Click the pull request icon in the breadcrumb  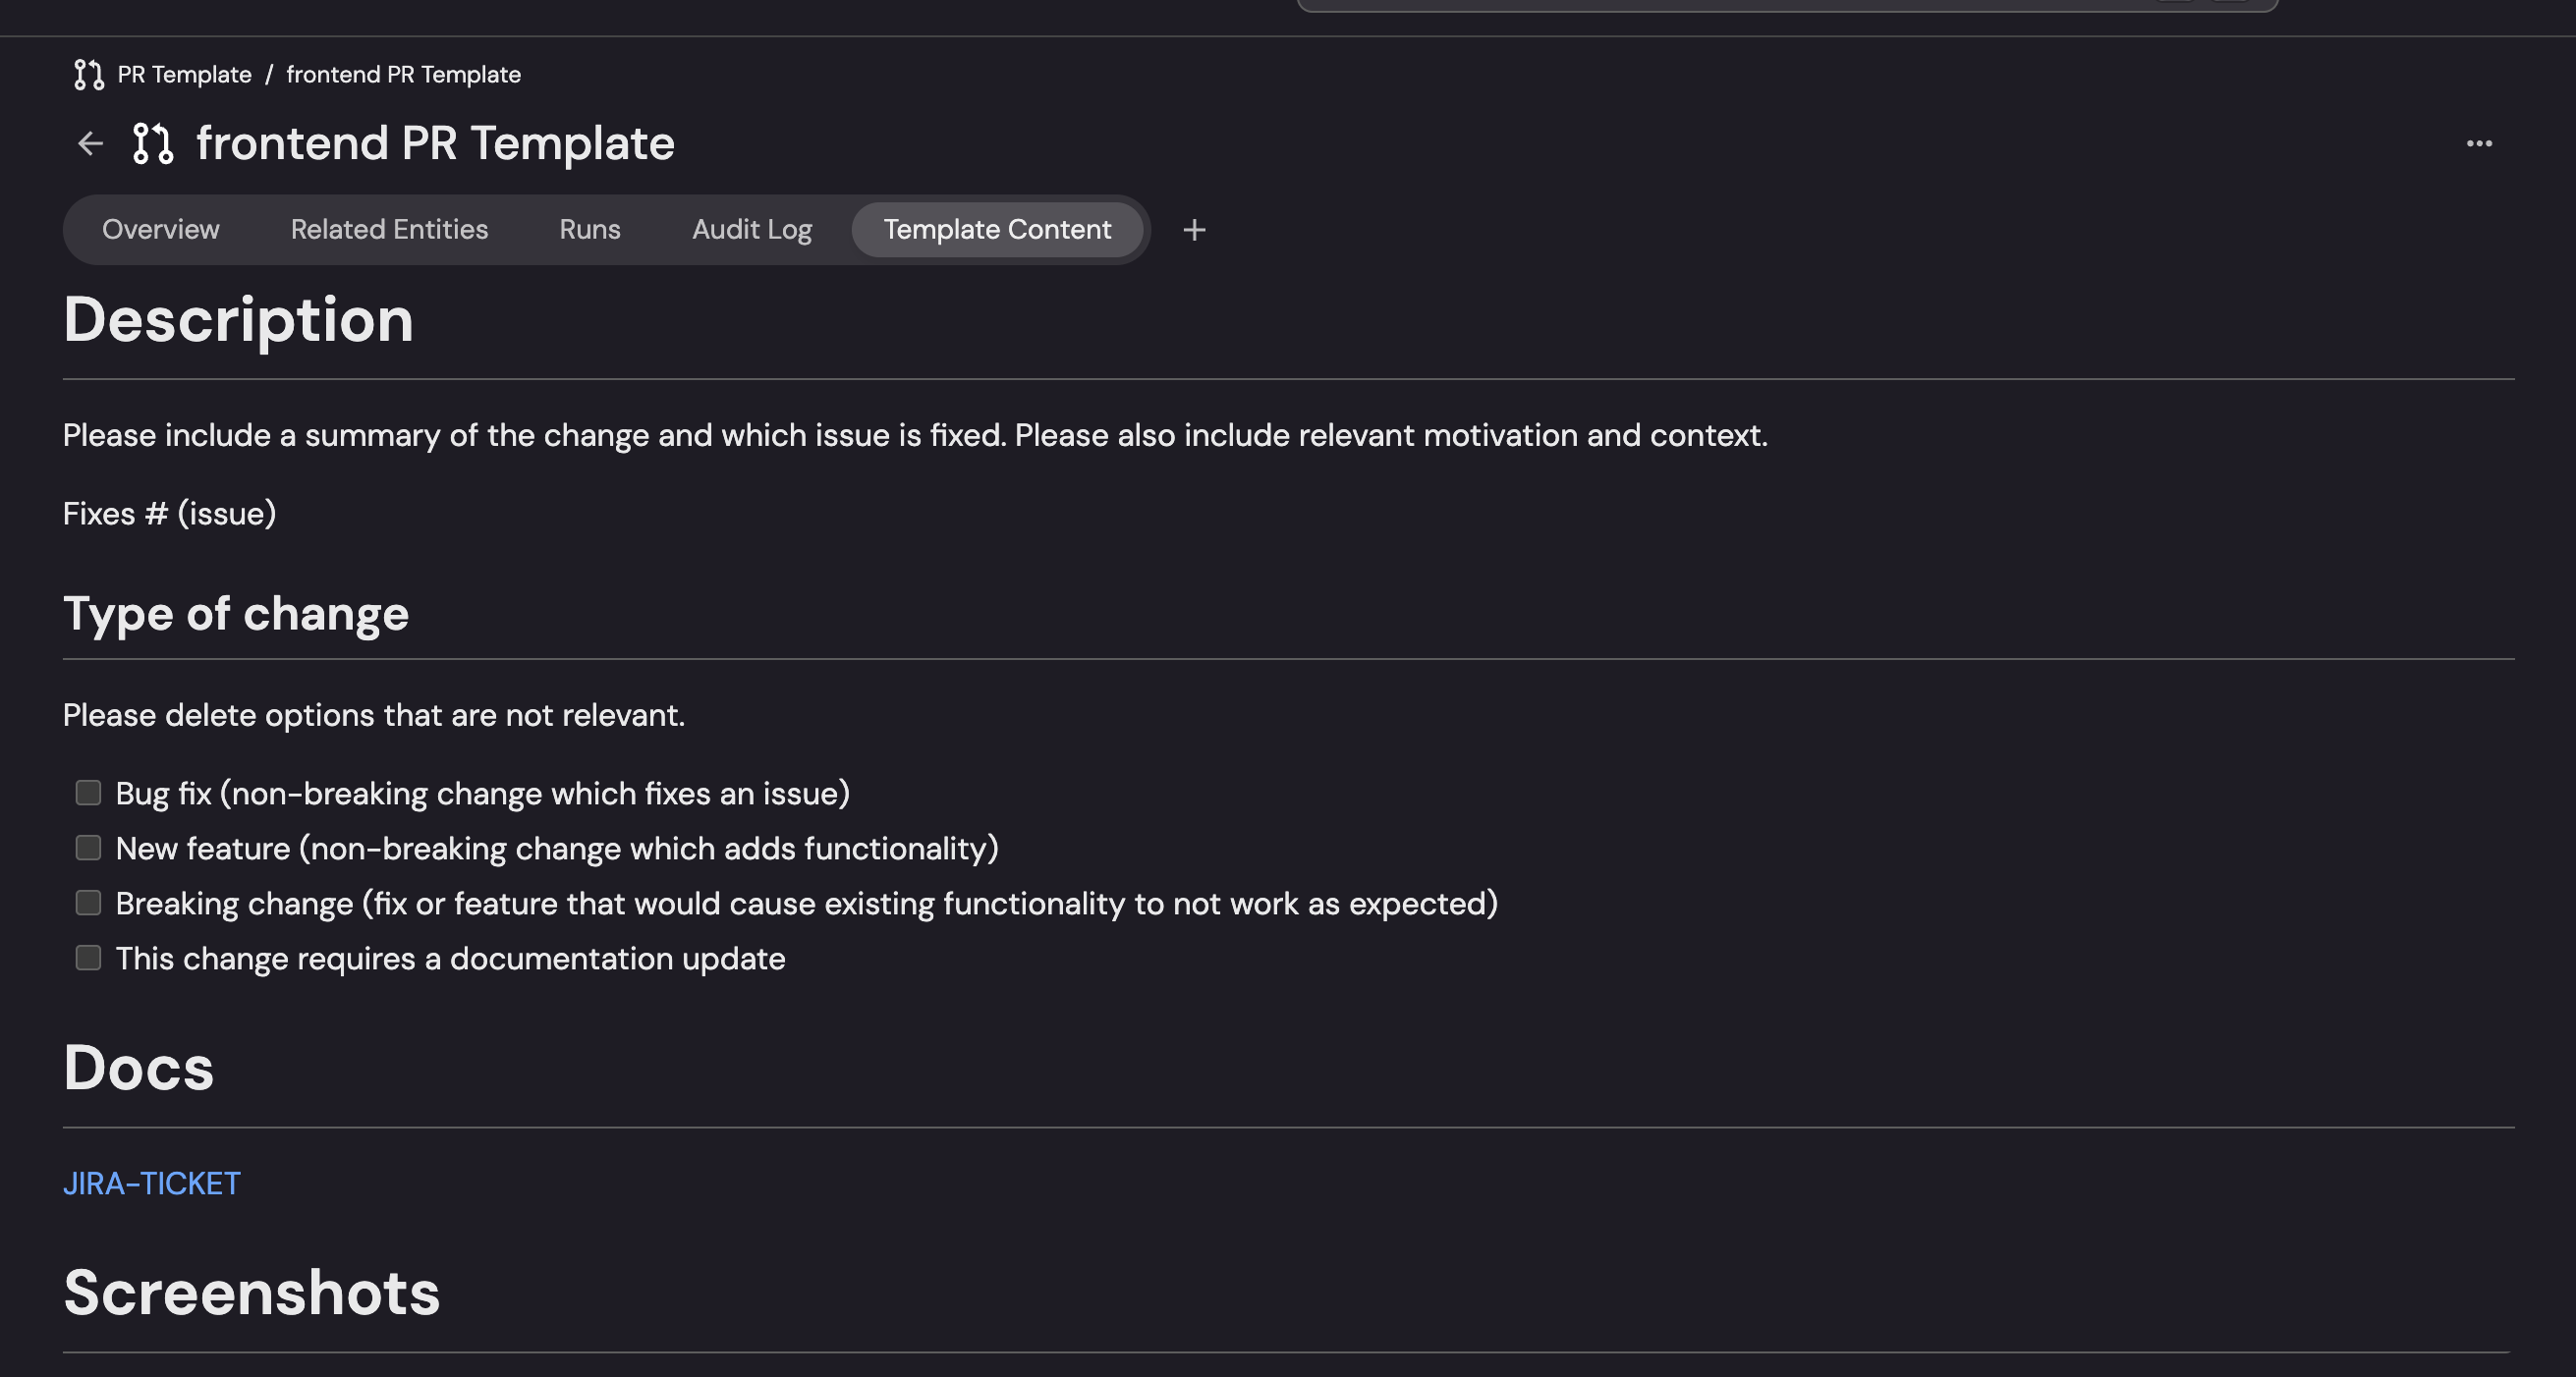click(89, 75)
